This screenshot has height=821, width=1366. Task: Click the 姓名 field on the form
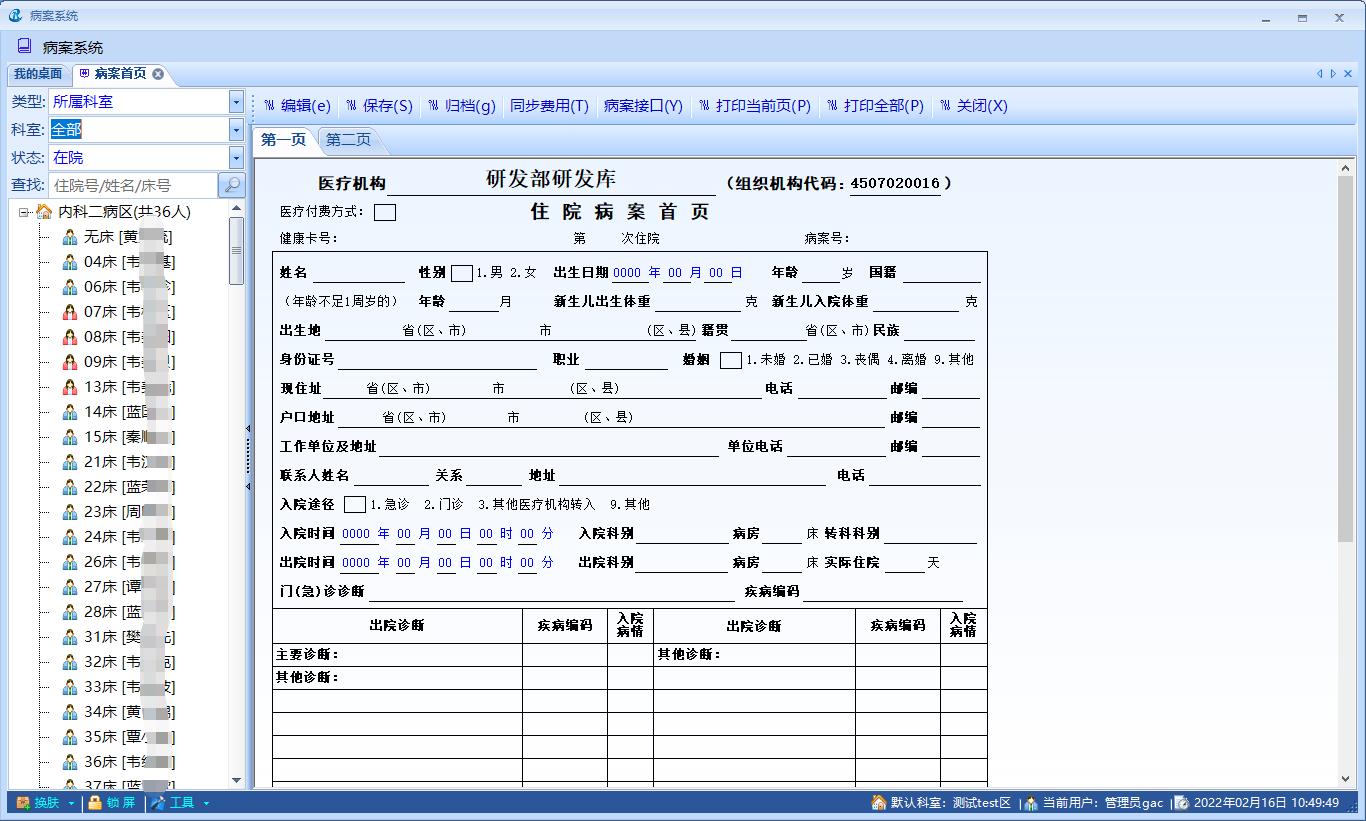click(x=358, y=273)
